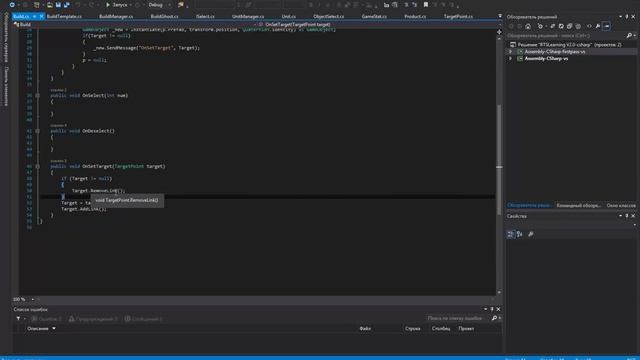The width and height of the screenshot is (640, 360).
Task: Switch to the Unit.cs tab
Action: coord(289,16)
